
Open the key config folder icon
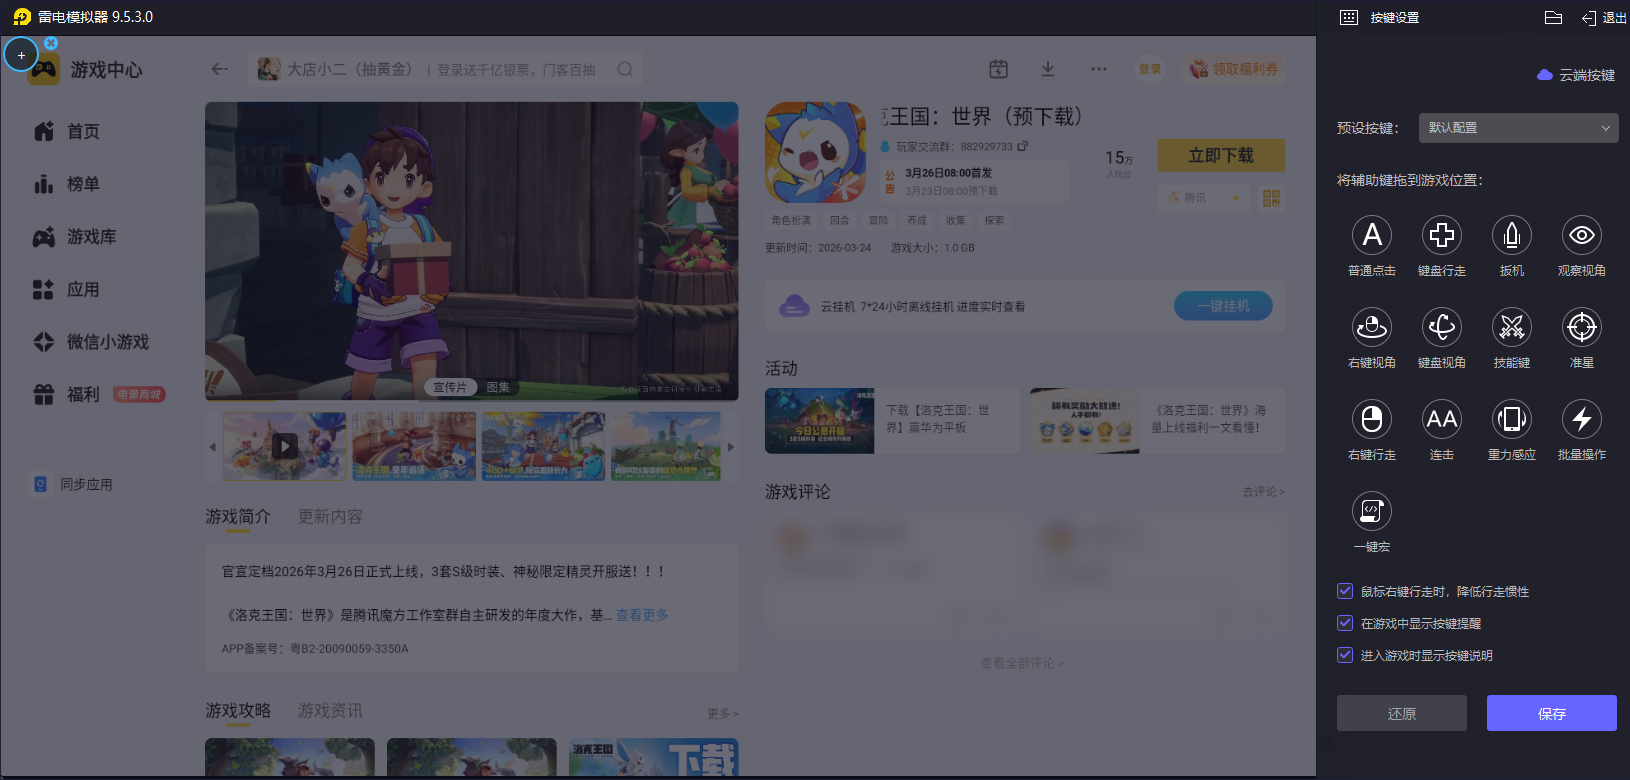click(1553, 17)
